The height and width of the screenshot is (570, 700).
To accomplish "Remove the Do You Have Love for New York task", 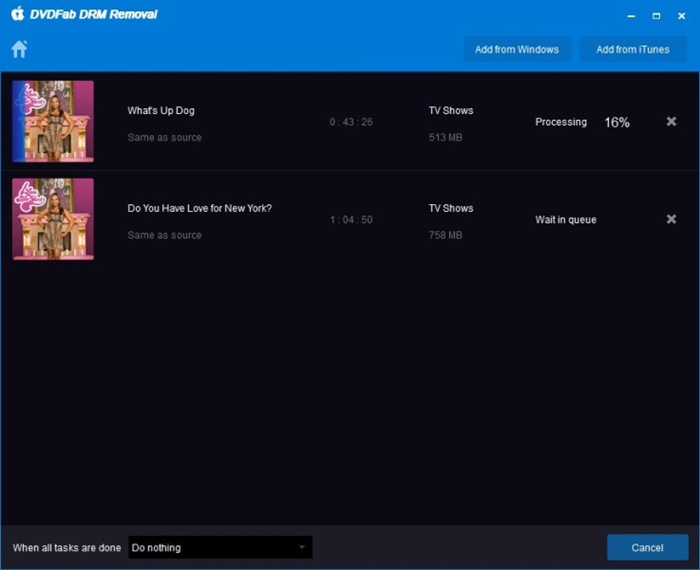I will click(x=671, y=219).
